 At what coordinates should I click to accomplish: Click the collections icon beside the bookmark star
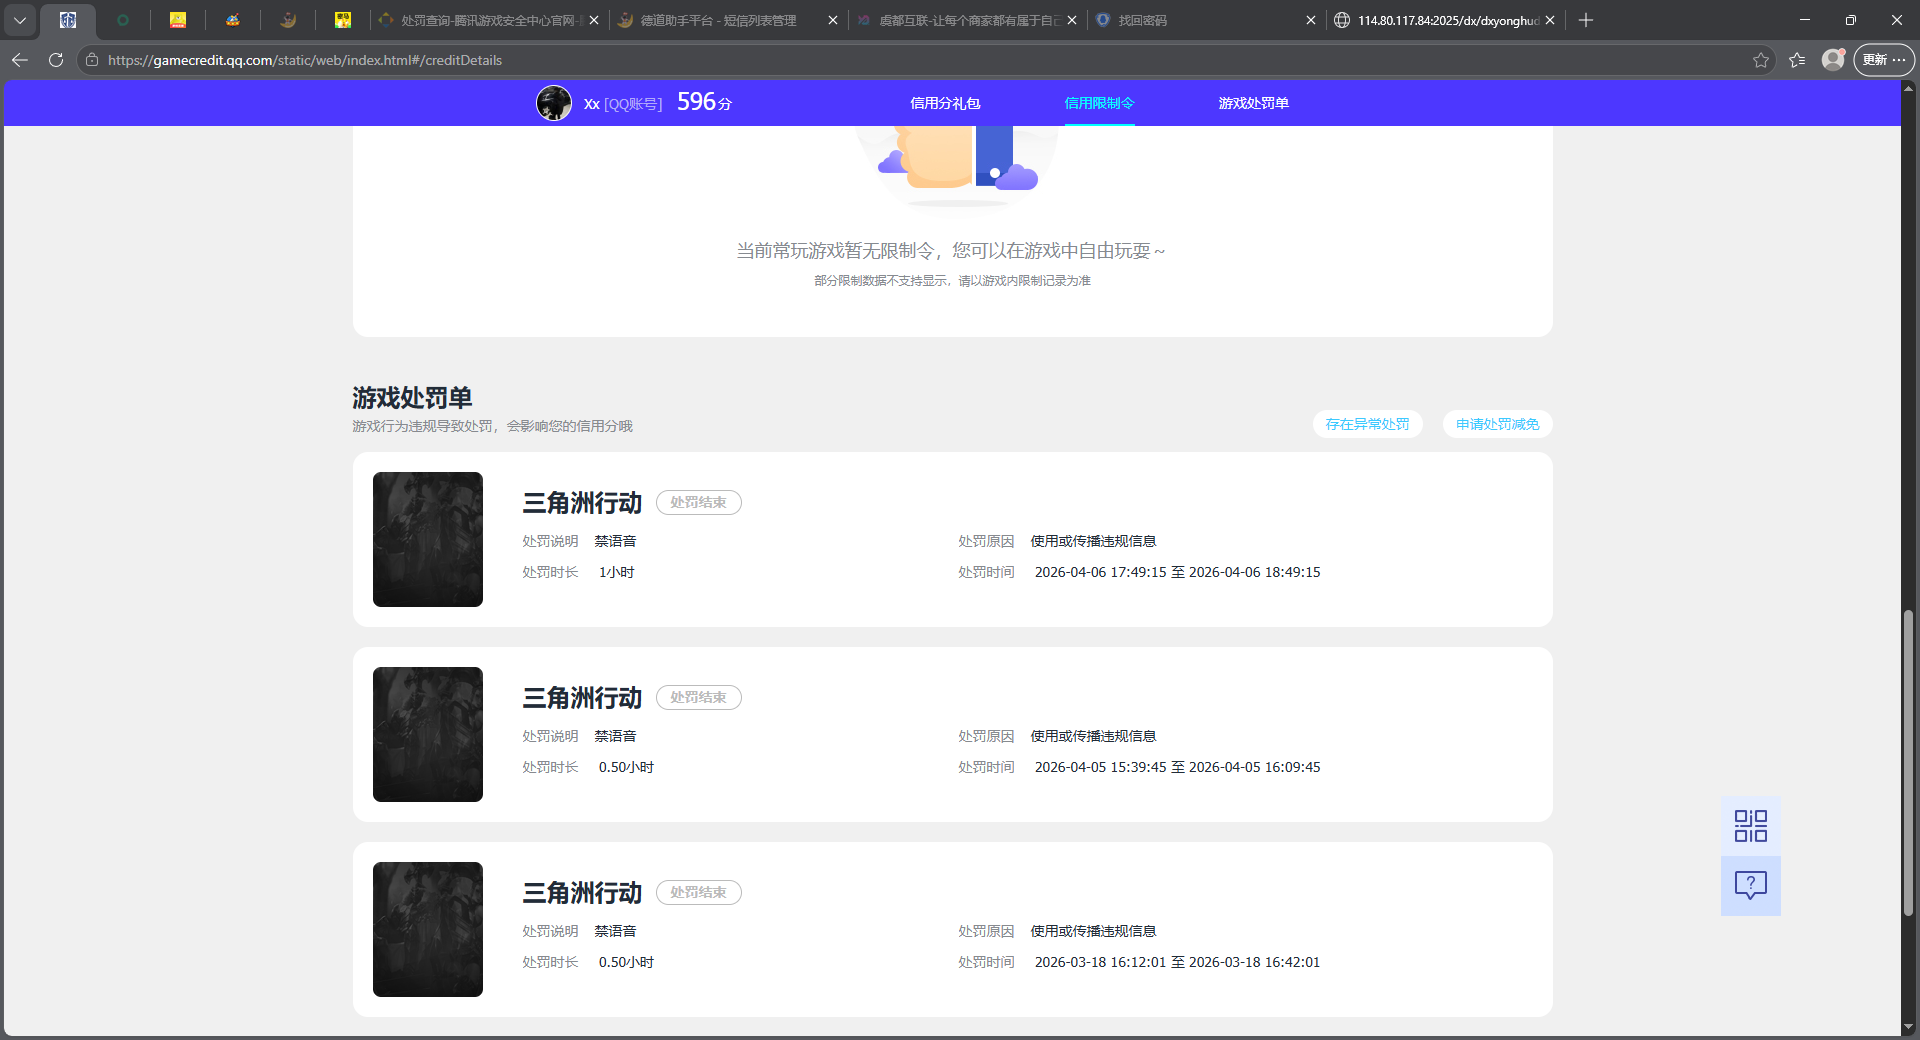1796,60
